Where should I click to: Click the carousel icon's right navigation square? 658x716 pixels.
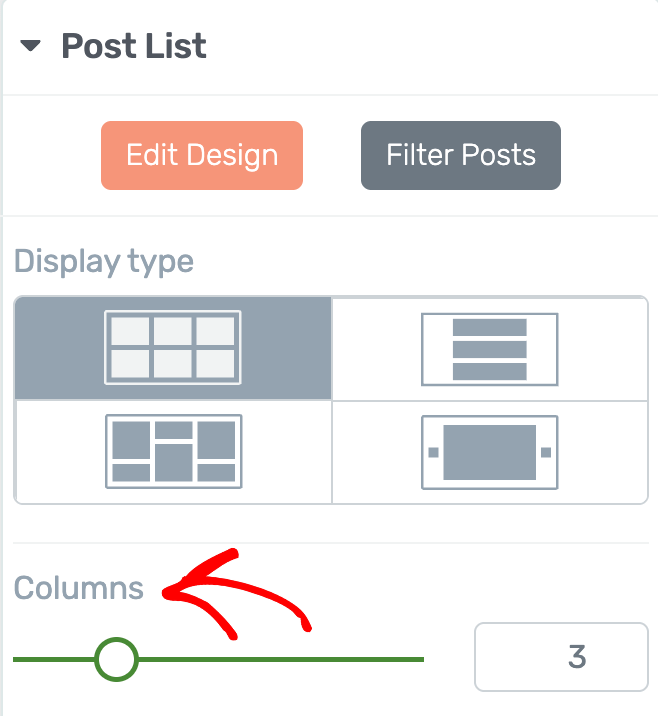coord(546,453)
